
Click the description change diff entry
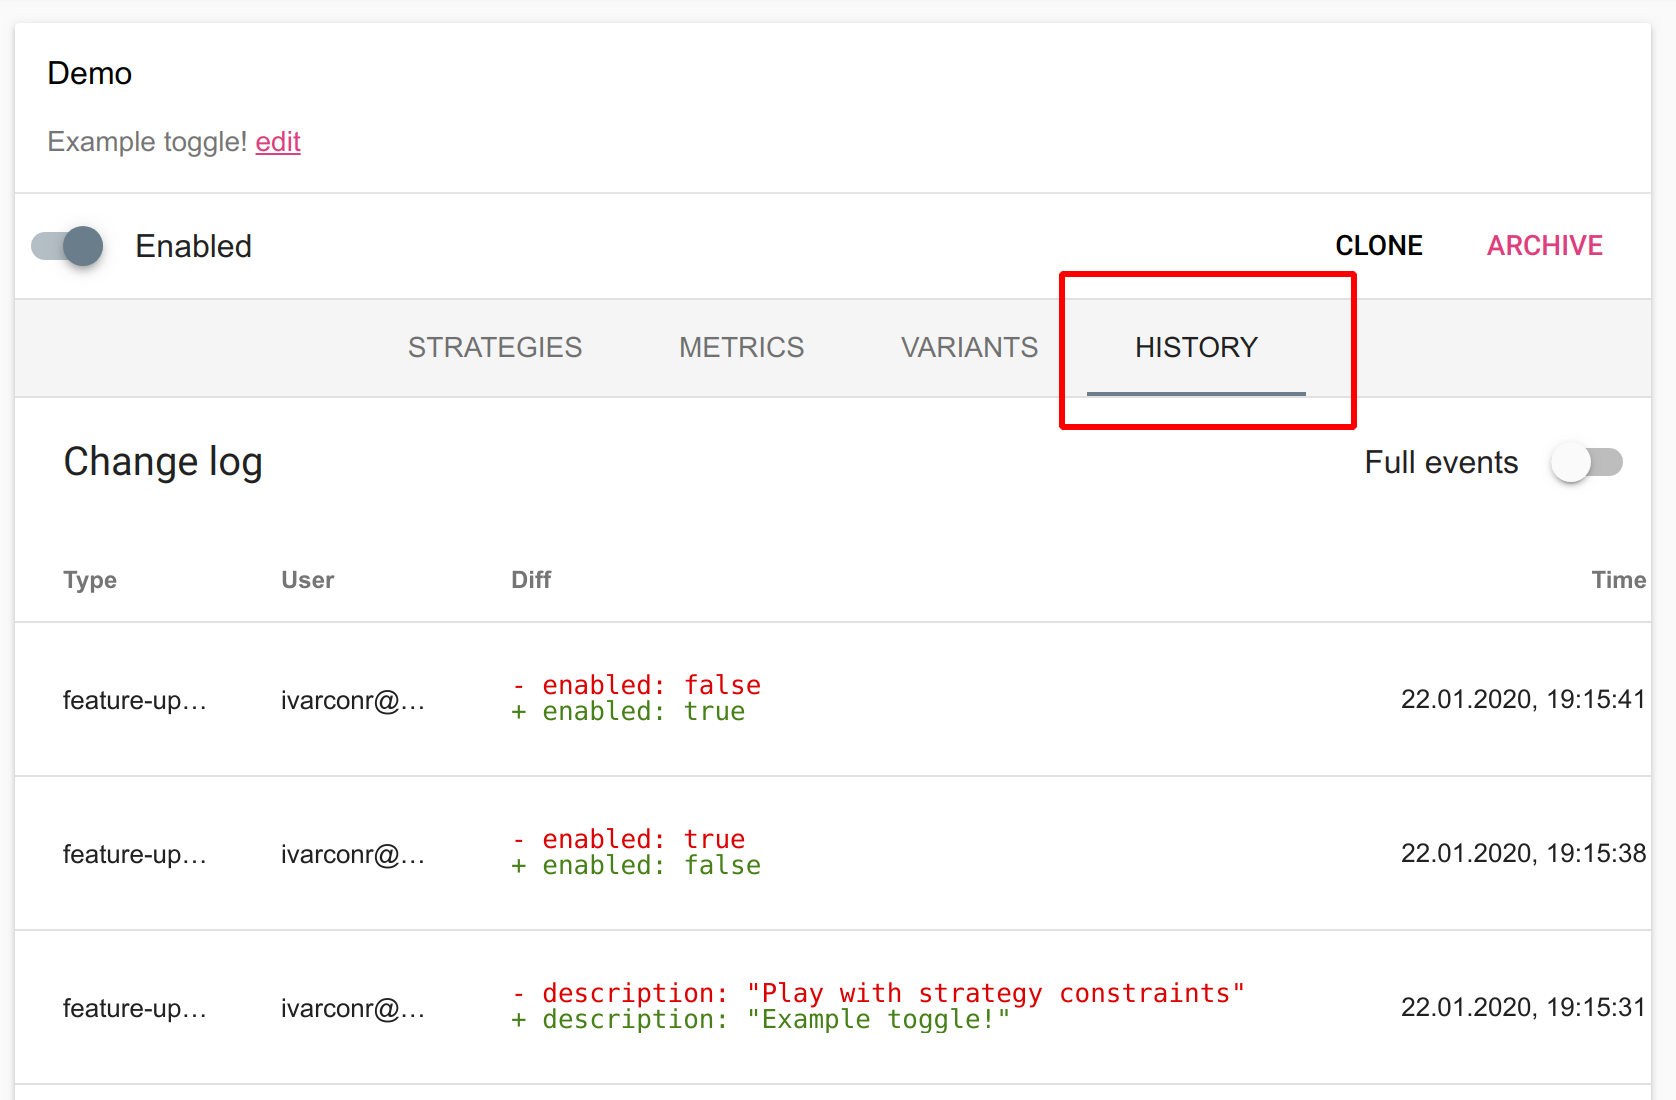coord(877,1006)
